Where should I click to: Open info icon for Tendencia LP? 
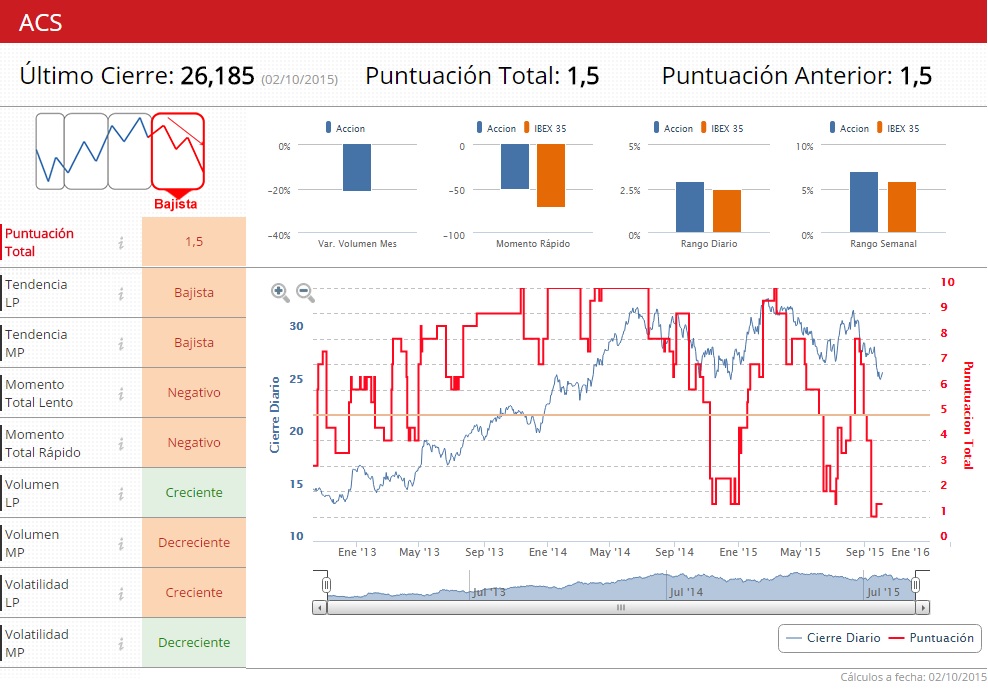(121, 293)
